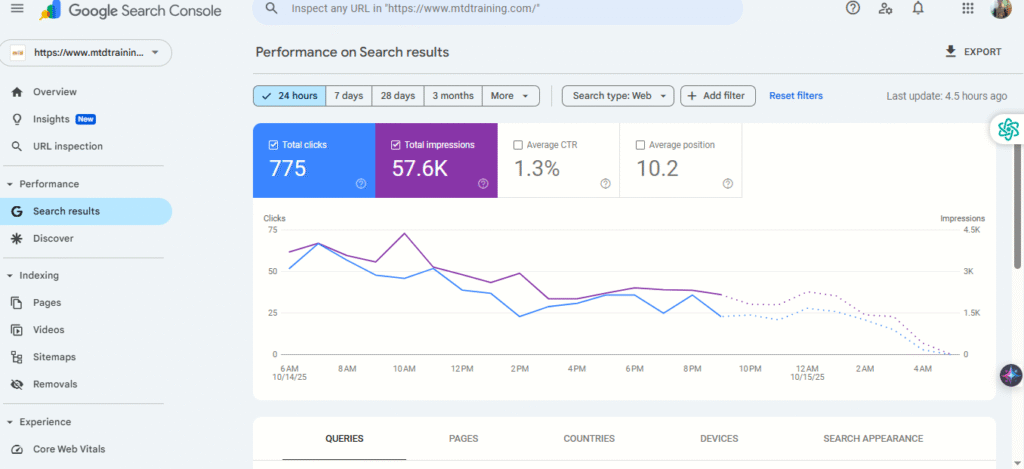Select the 7 days date range
The image size is (1024, 469).
[x=349, y=95]
